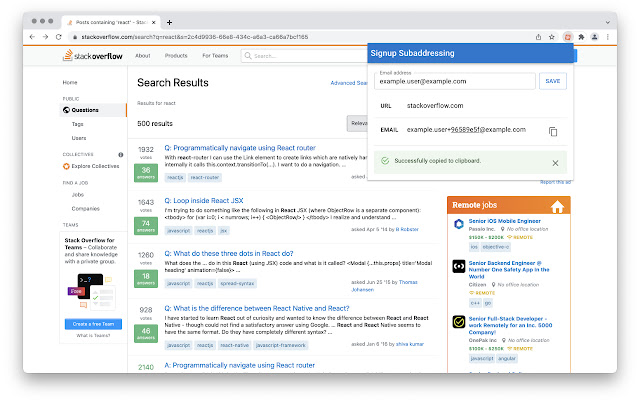
Task: Click the Stack Overflow for Teams illustration
Action: coord(92,291)
